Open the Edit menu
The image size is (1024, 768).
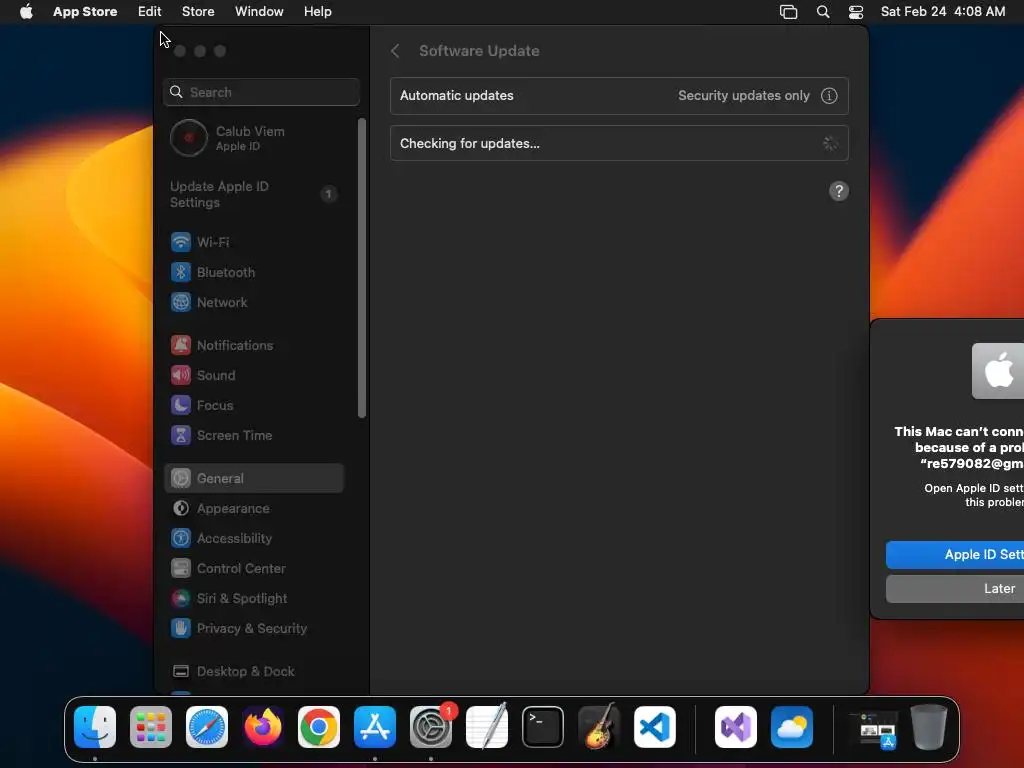click(150, 12)
